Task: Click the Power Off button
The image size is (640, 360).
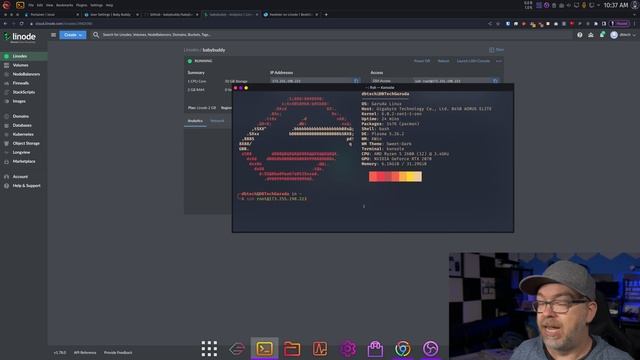Action: [x=422, y=61]
